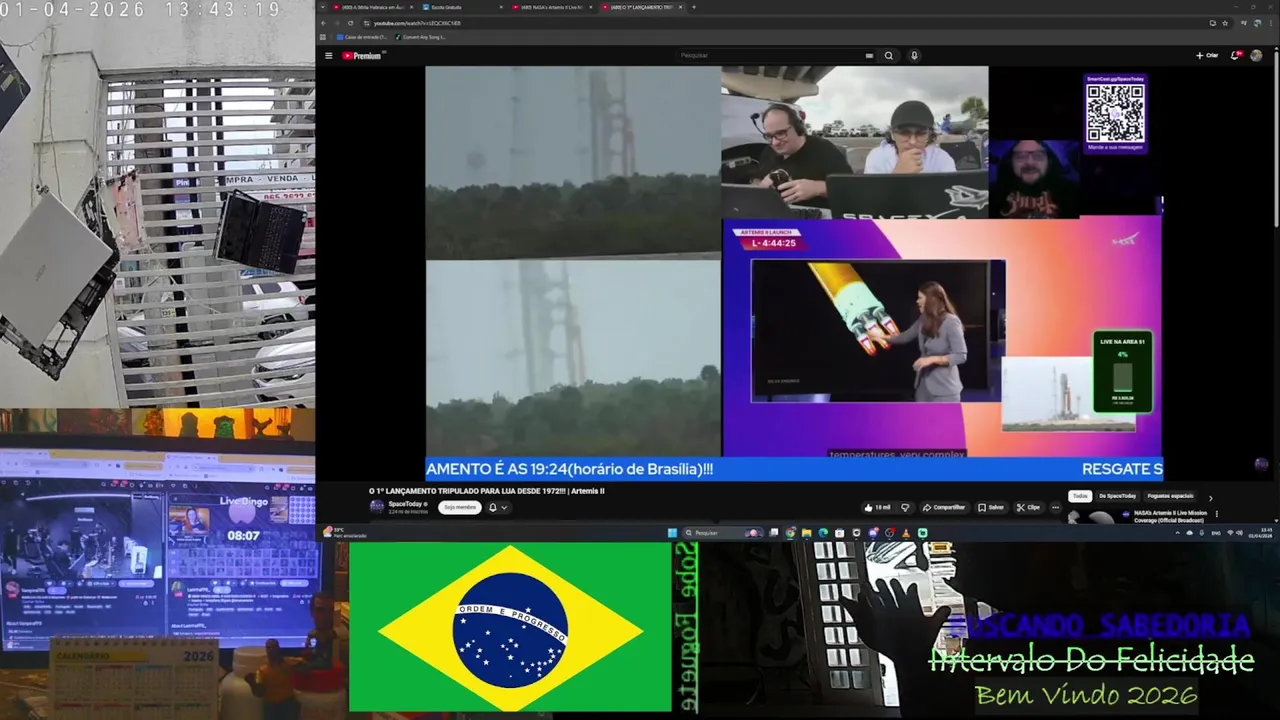Open the Convert Any Song bookmark
Image resolution: width=1280 pixels, height=720 pixels.
pos(420,37)
